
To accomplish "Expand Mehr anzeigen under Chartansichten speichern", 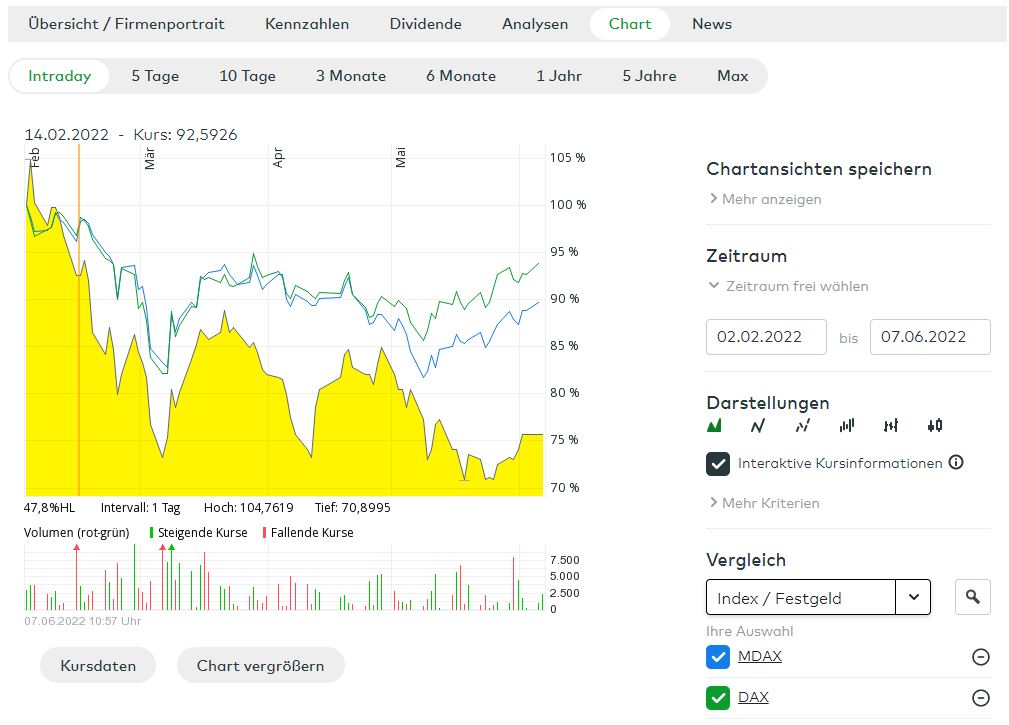I will pyautogui.click(x=765, y=199).
